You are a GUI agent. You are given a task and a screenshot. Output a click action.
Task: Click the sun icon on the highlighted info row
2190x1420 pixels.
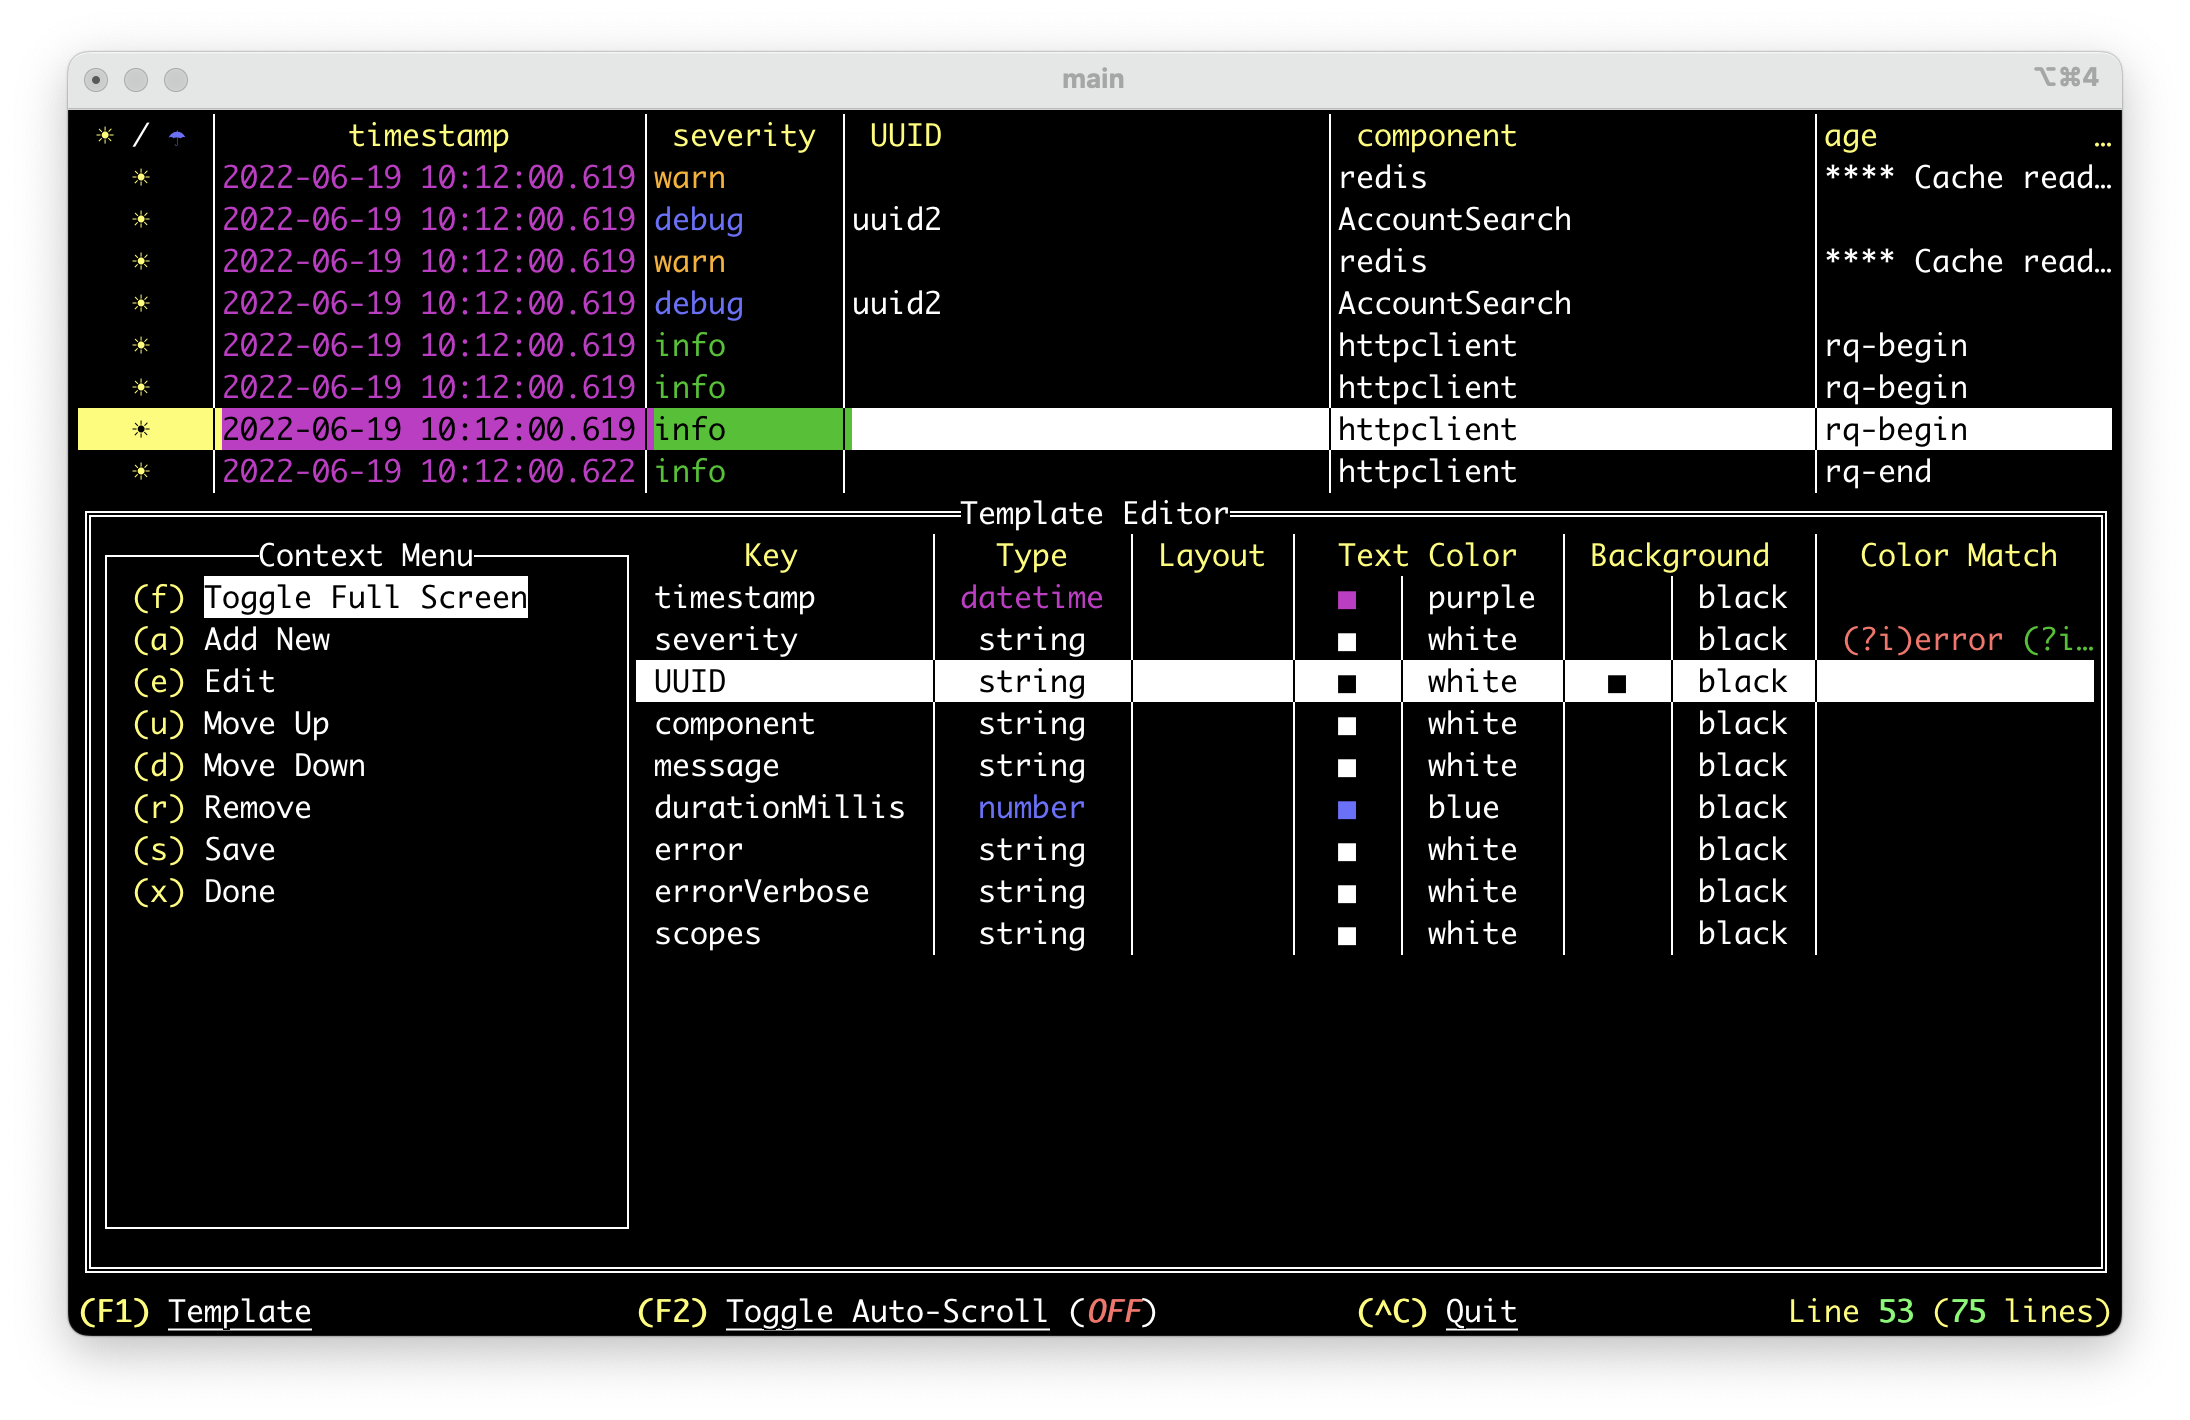(141, 430)
